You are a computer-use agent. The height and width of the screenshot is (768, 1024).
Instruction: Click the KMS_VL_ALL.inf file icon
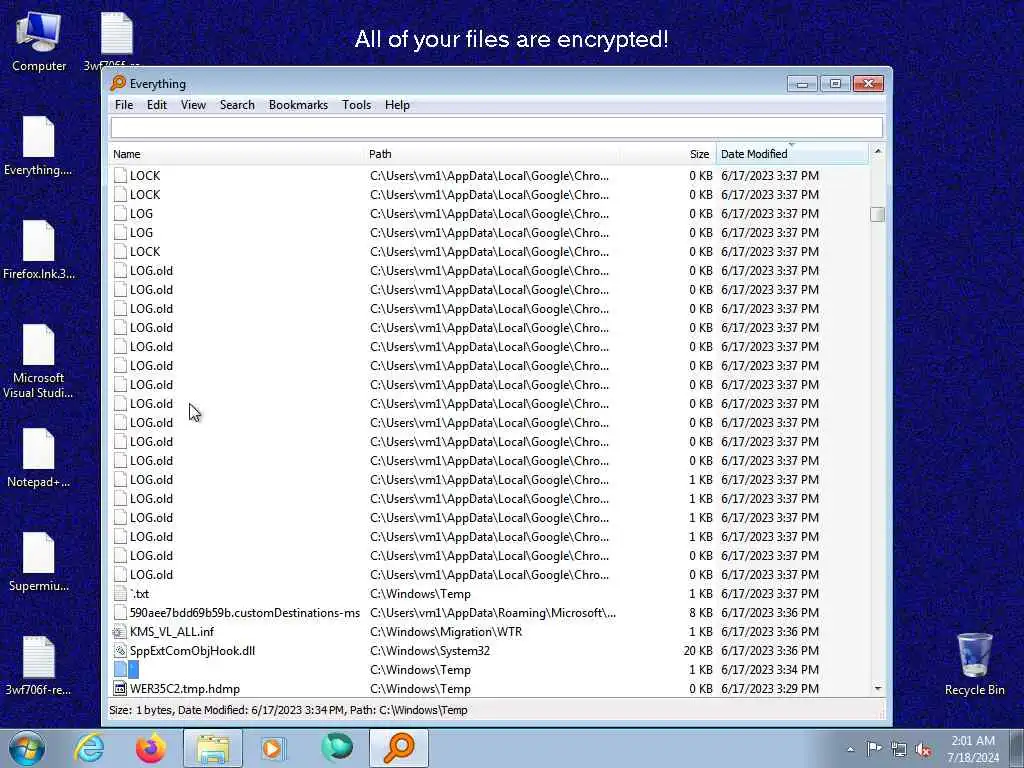click(x=120, y=632)
